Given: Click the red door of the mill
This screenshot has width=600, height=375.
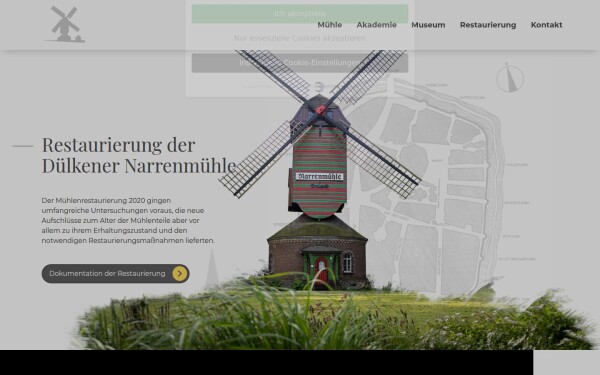Looking at the screenshot, I should point(322,271).
